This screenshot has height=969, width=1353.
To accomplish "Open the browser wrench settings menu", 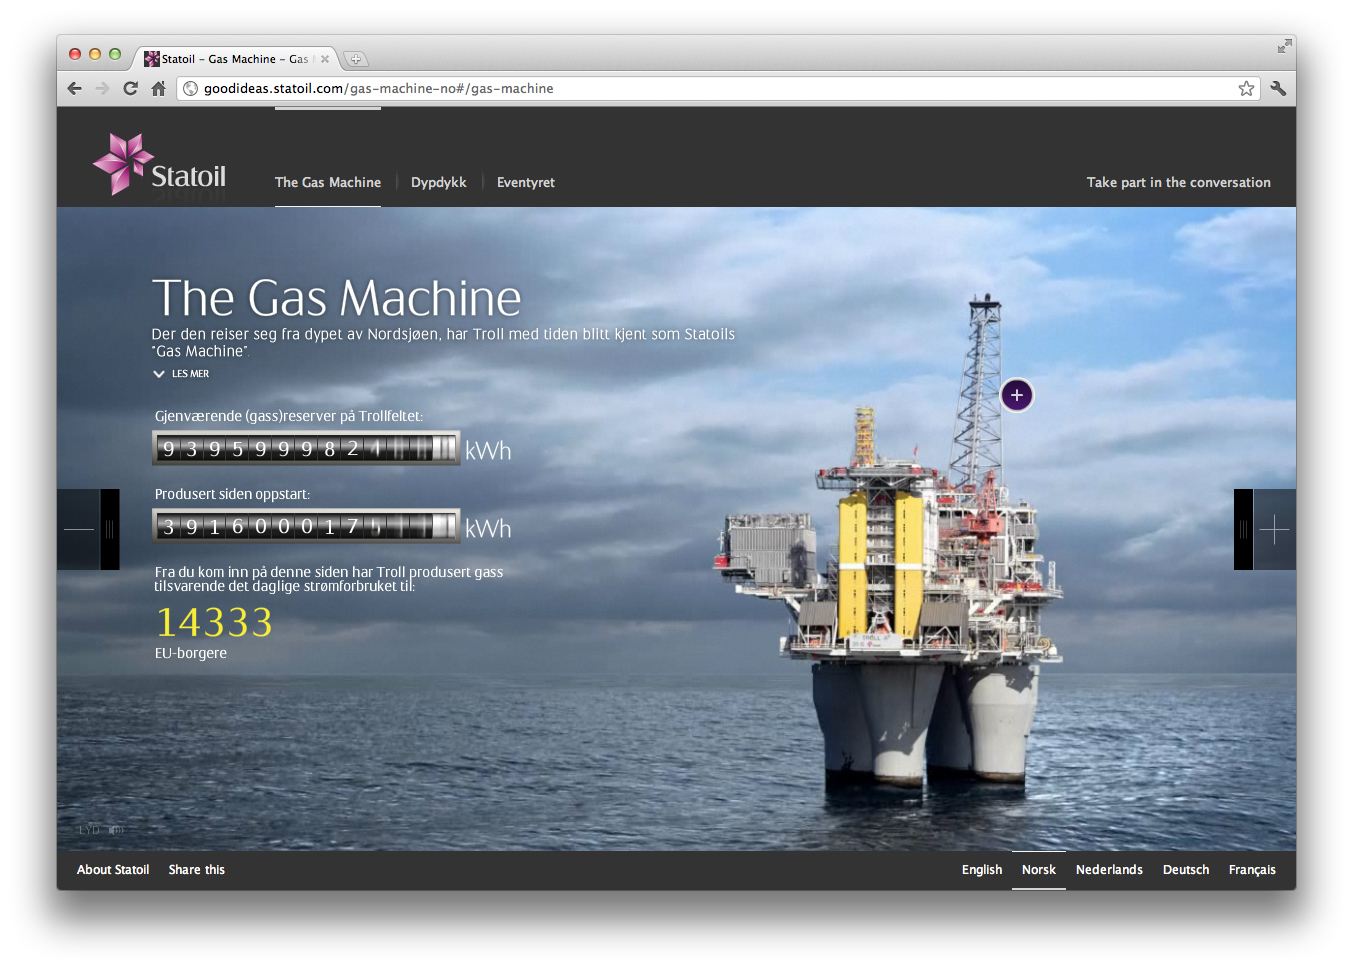I will [1278, 88].
